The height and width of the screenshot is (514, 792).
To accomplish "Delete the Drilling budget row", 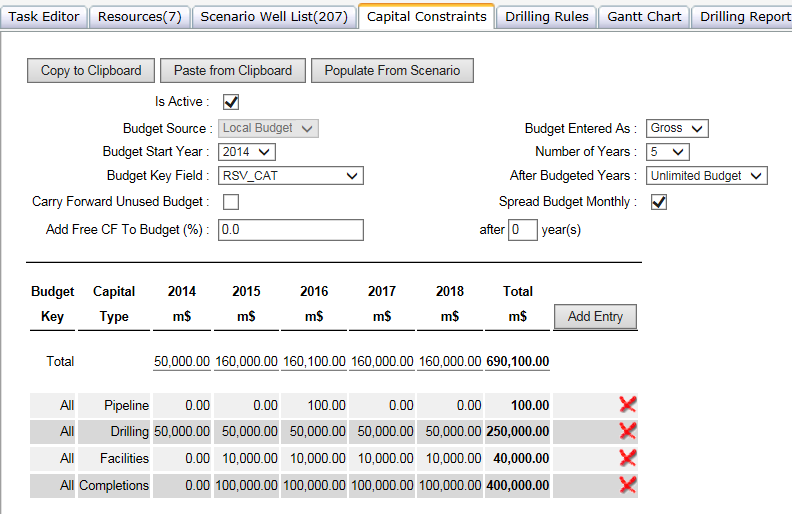I will click(628, 431).
